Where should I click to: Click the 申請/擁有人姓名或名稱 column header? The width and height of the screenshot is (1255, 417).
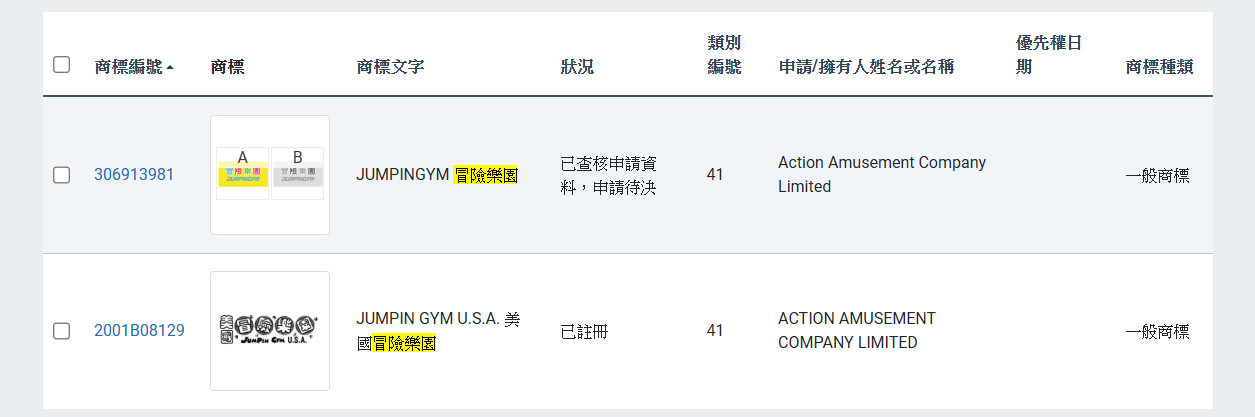pyautogui.click(x=866, y=67)
